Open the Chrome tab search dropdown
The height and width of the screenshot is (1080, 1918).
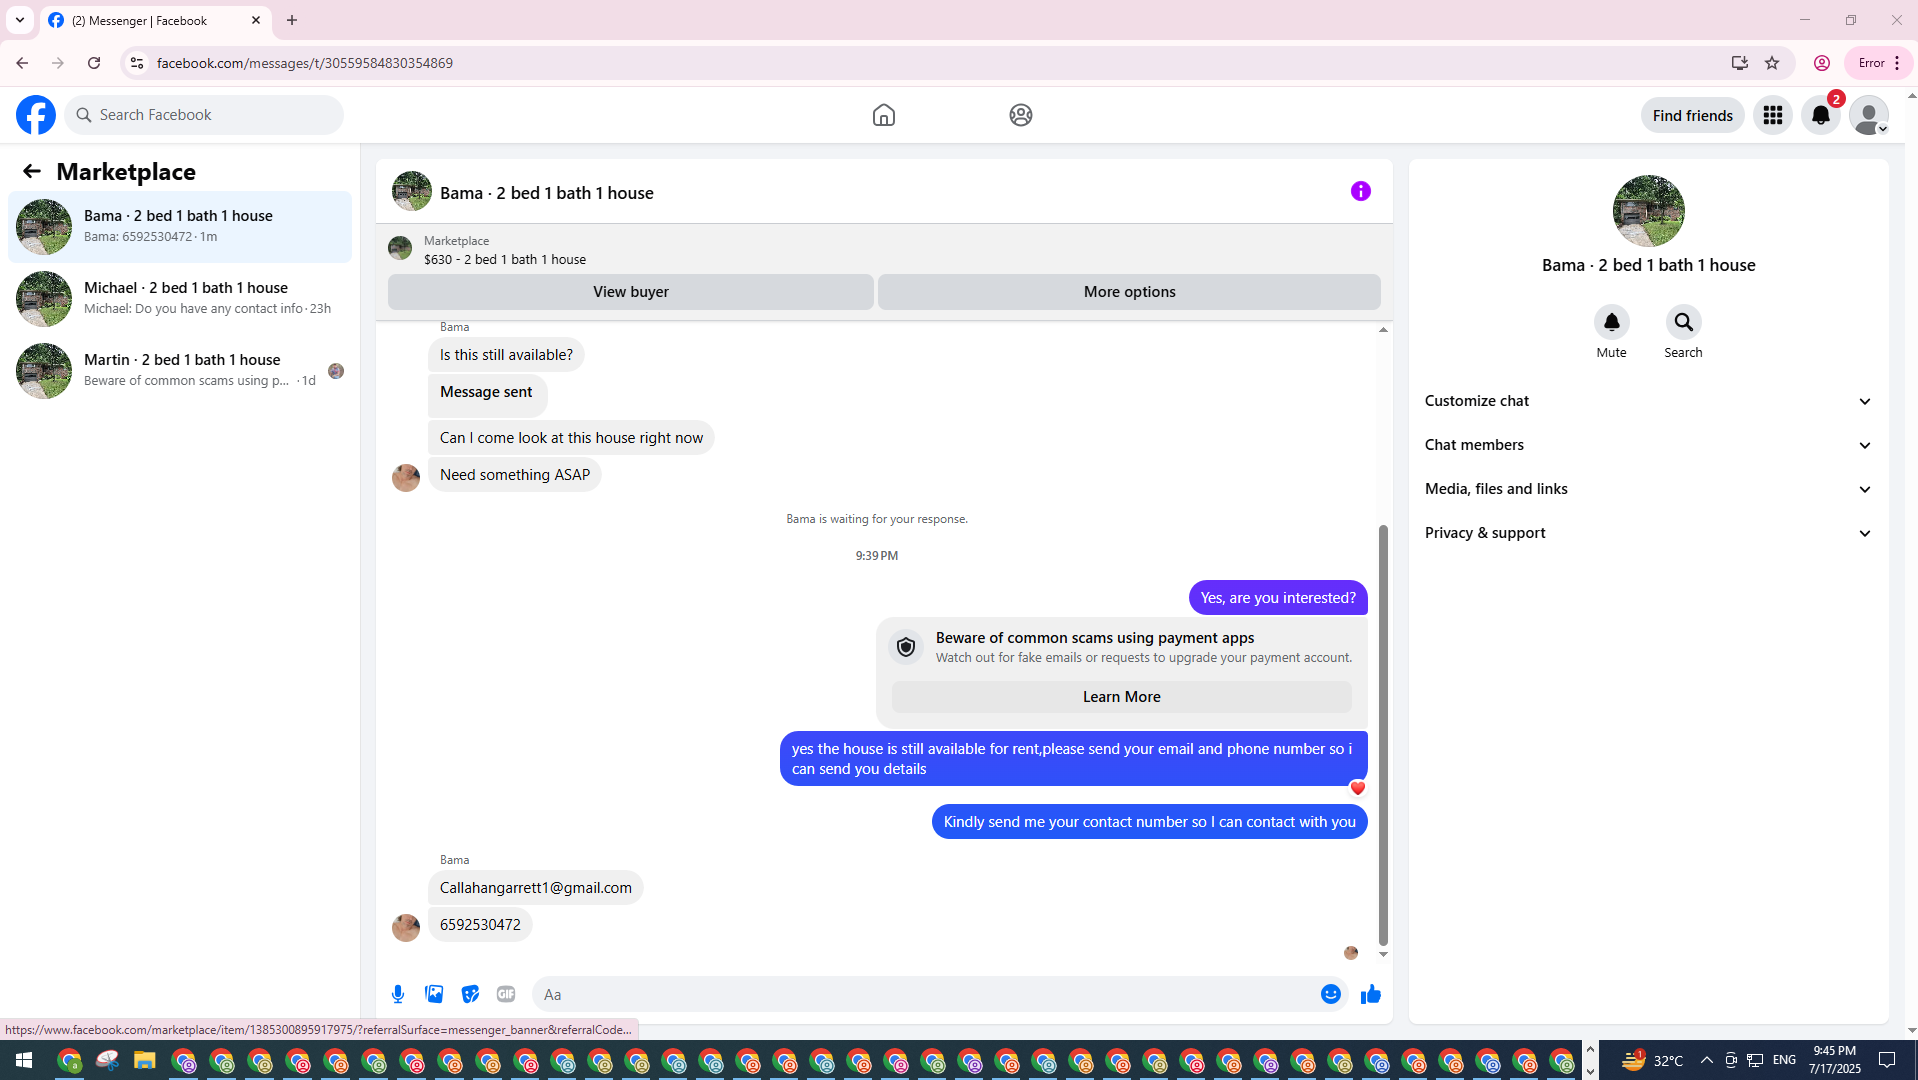tap(20, 20)
